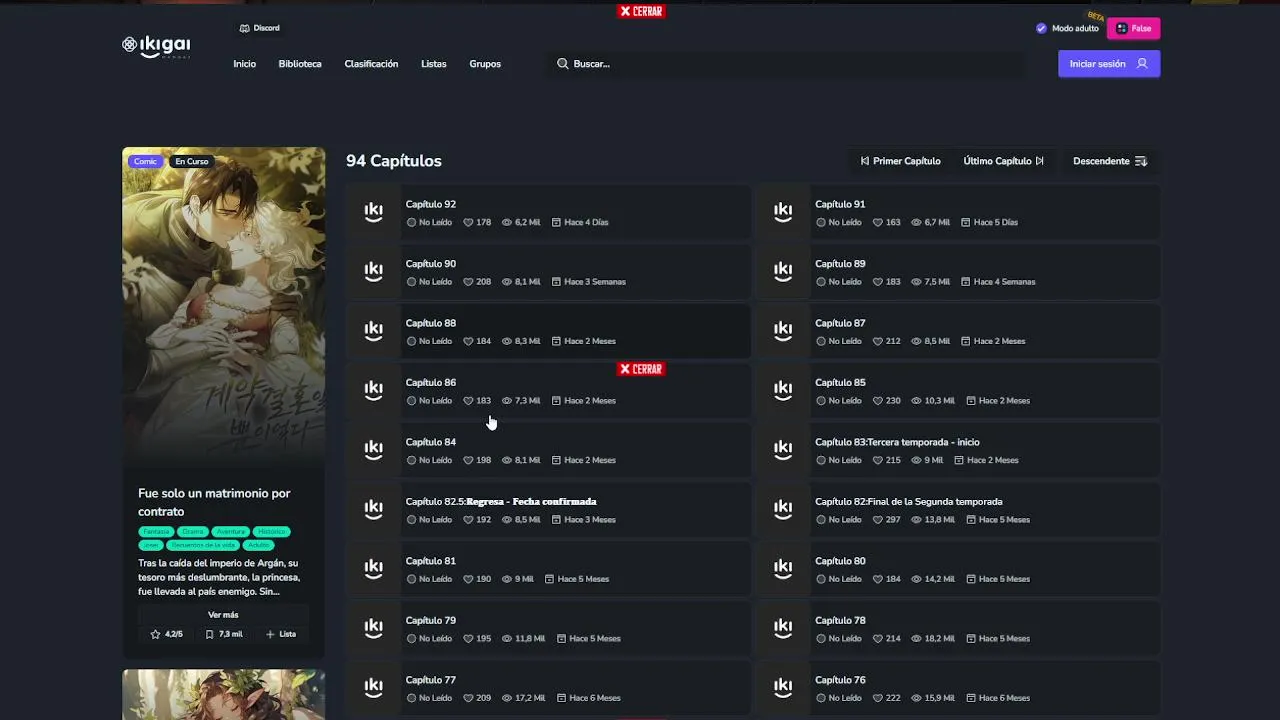Image resolution: width=1280 pixels, height=720 pixels.
Task: Expand description with Ver más
Action: 223,615
